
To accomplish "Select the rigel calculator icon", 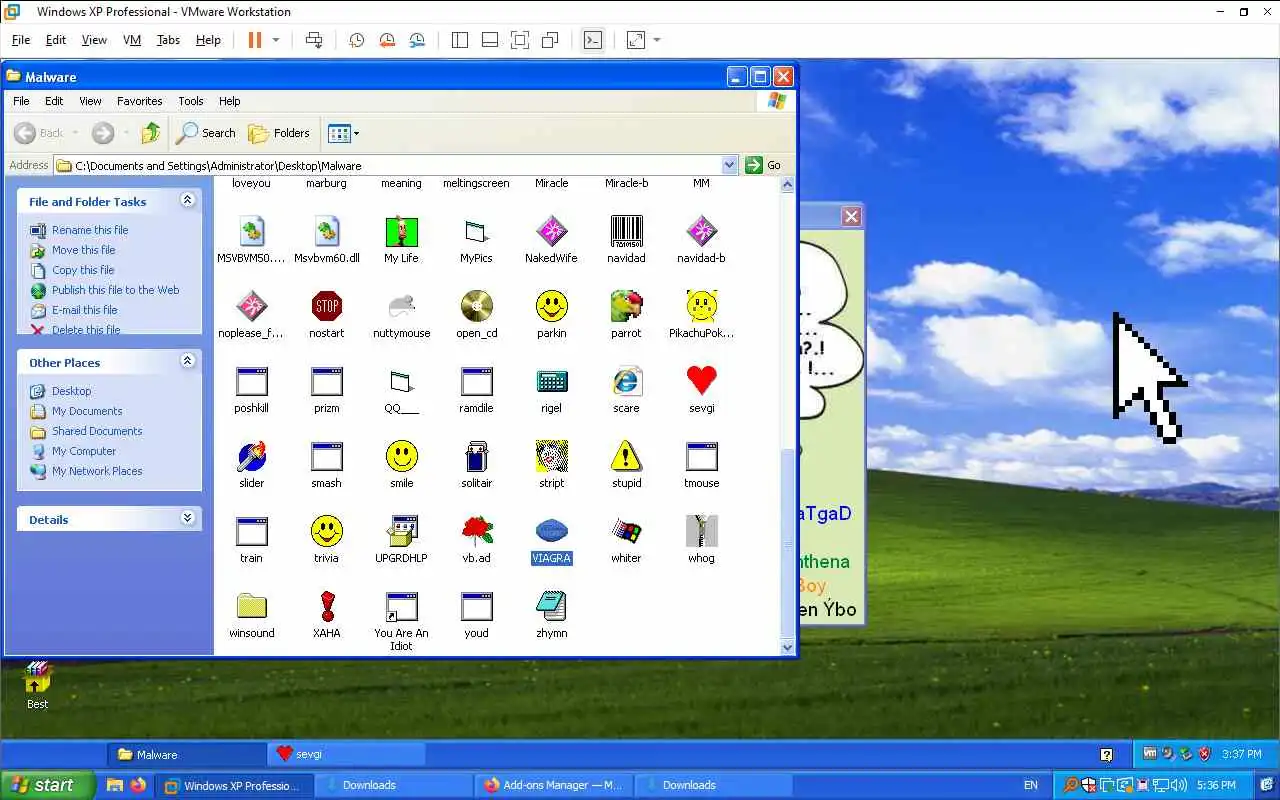I will click(x=551, y=381).
